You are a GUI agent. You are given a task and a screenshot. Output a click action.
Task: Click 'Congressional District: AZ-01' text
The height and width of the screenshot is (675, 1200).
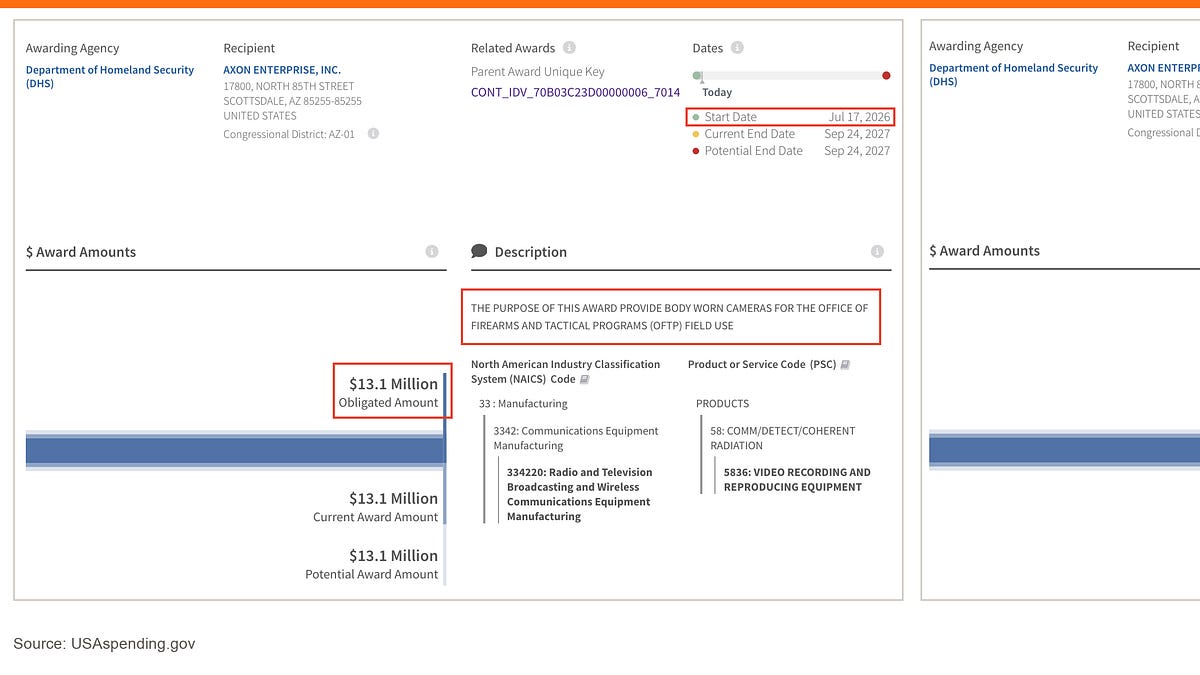point(289,134)
